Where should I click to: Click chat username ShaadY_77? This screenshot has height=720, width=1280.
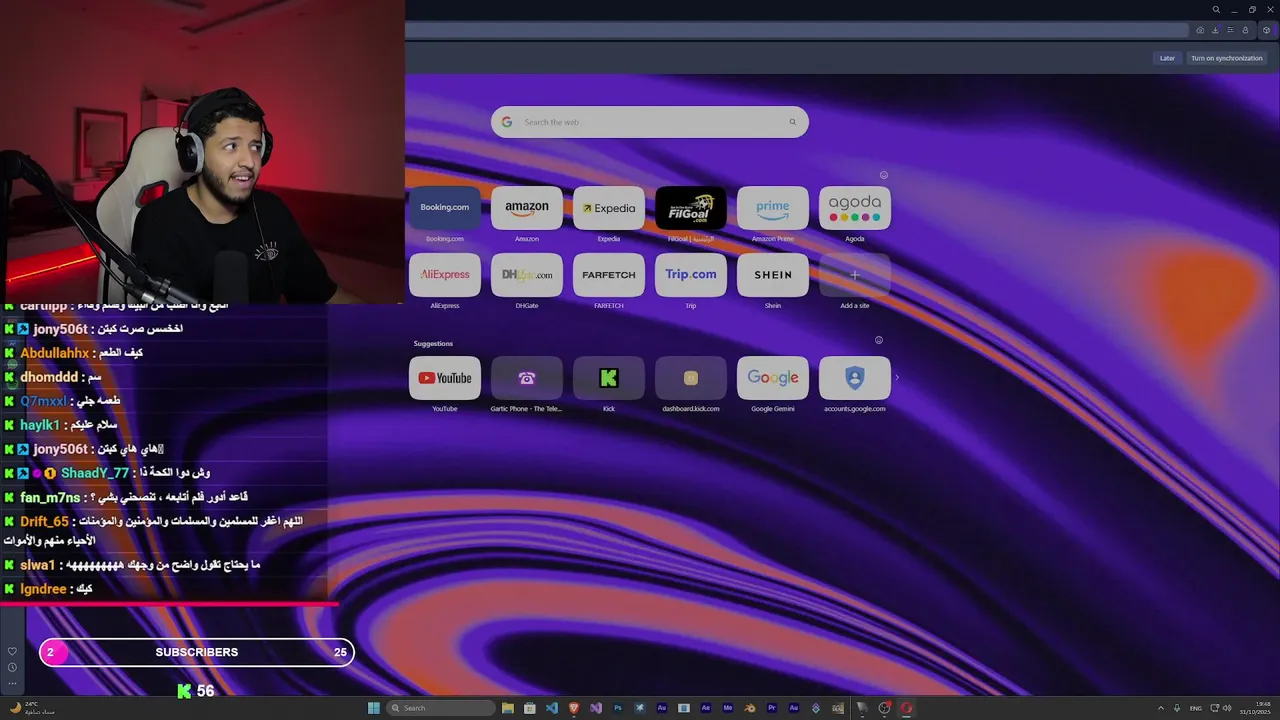click(x=95, y=474)
